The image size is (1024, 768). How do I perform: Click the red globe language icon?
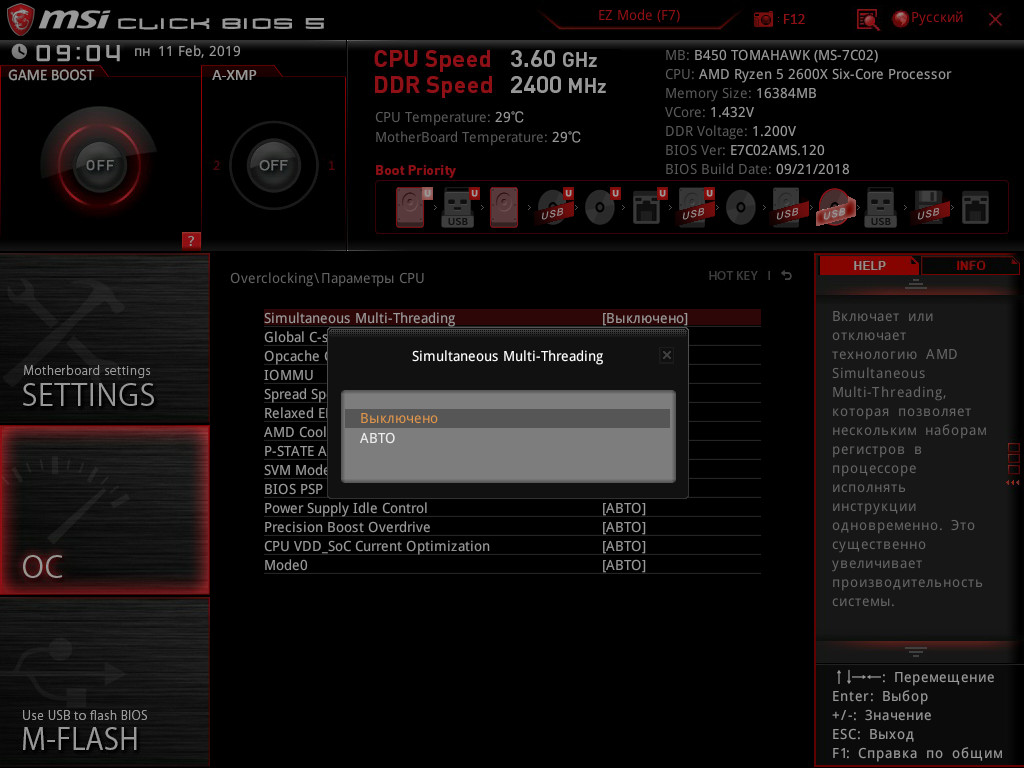(901, 19)
